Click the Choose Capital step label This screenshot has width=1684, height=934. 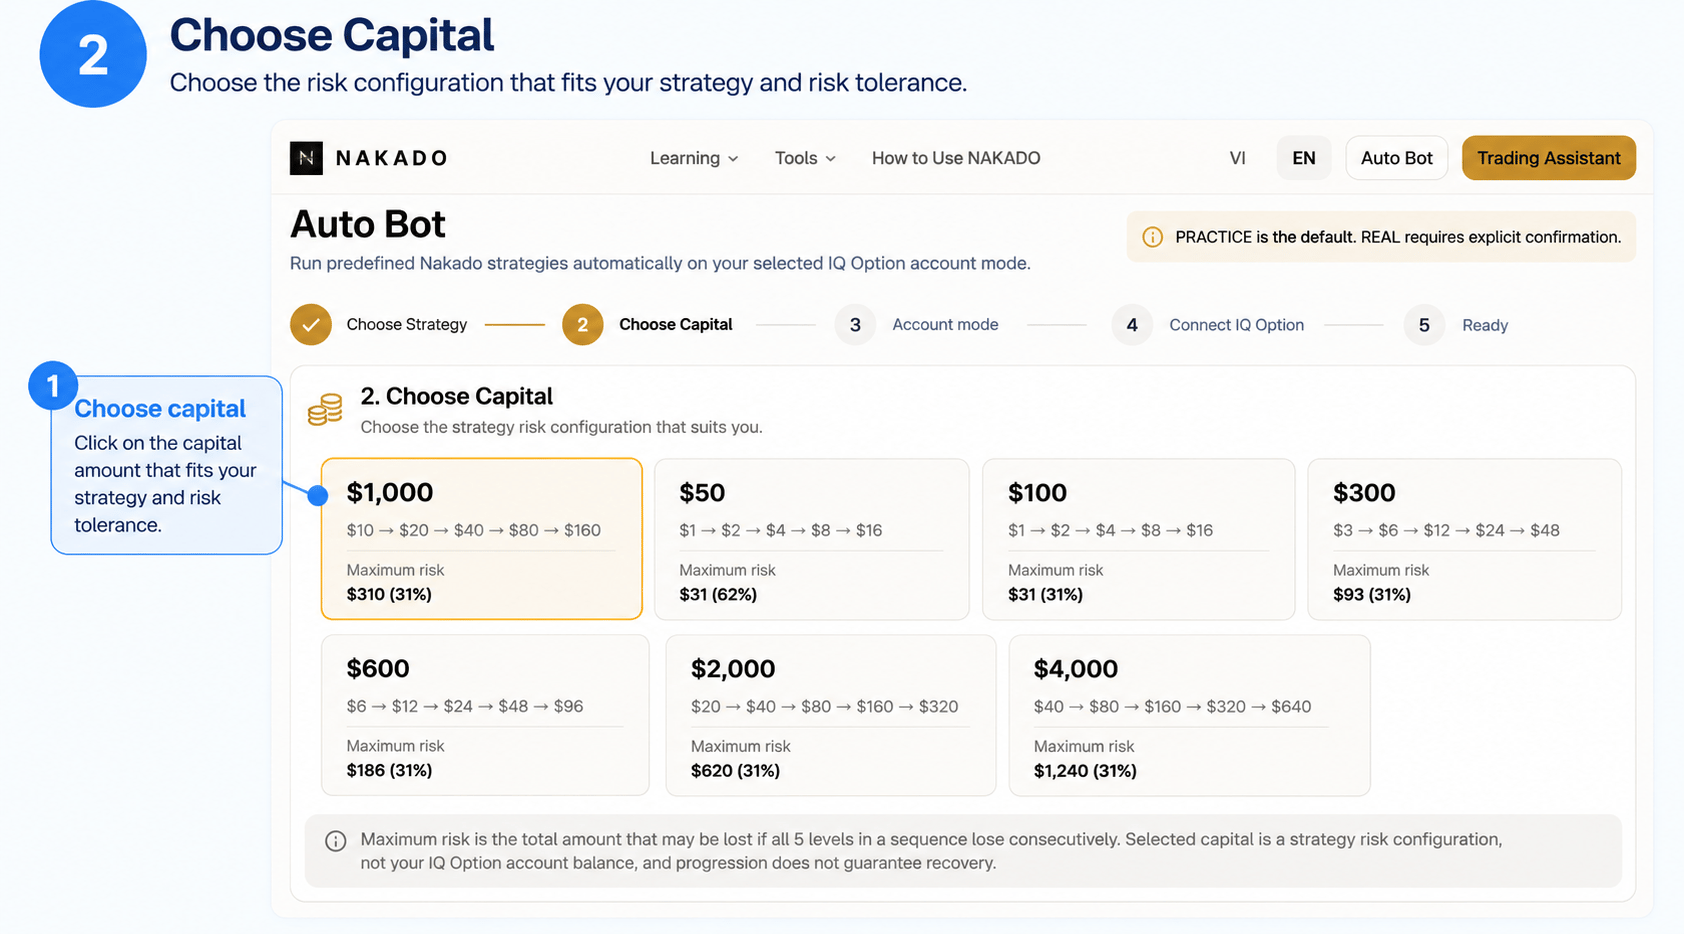click(x=675, y=325)
